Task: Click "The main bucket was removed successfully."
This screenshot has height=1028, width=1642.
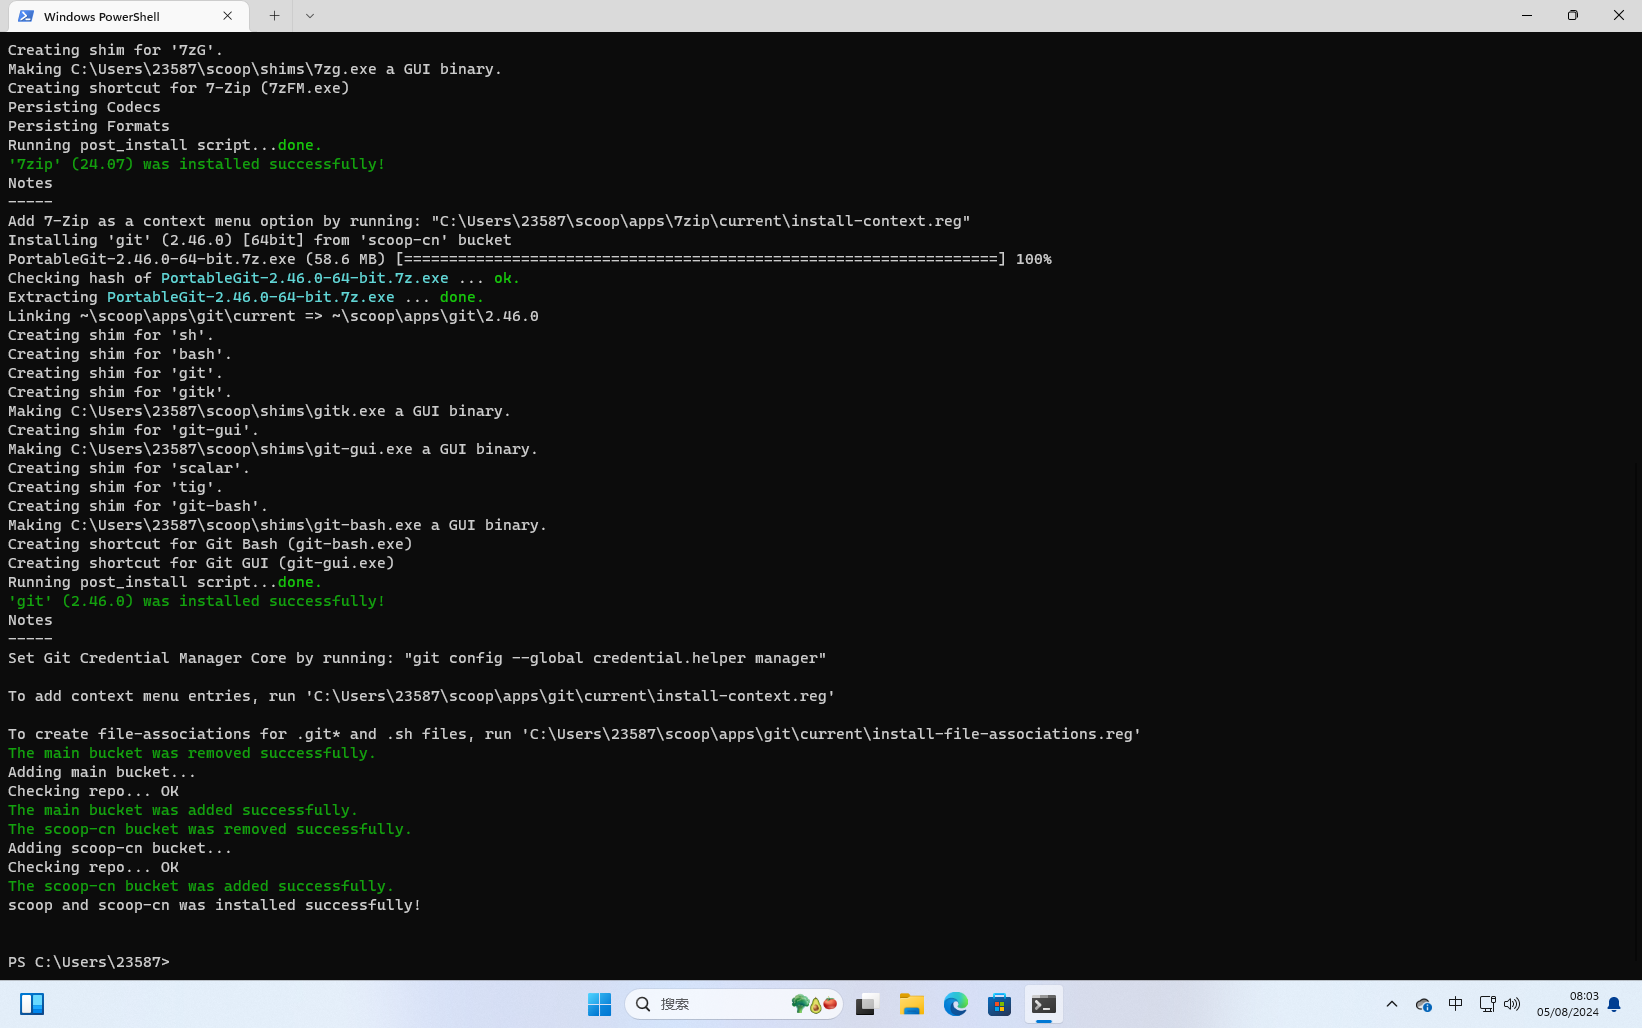Action: point(192,753)
